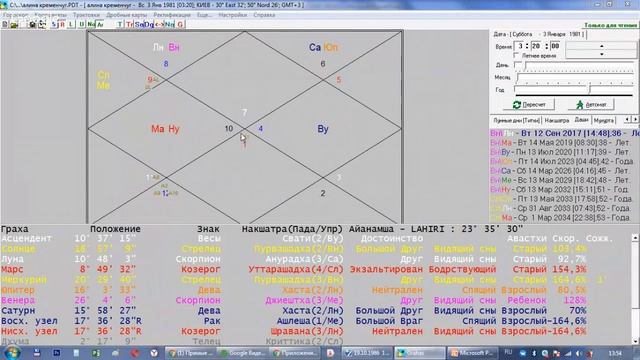Click the Dg toolbar icon
Viewport: 640px width, 360px height.
[149, 24]
